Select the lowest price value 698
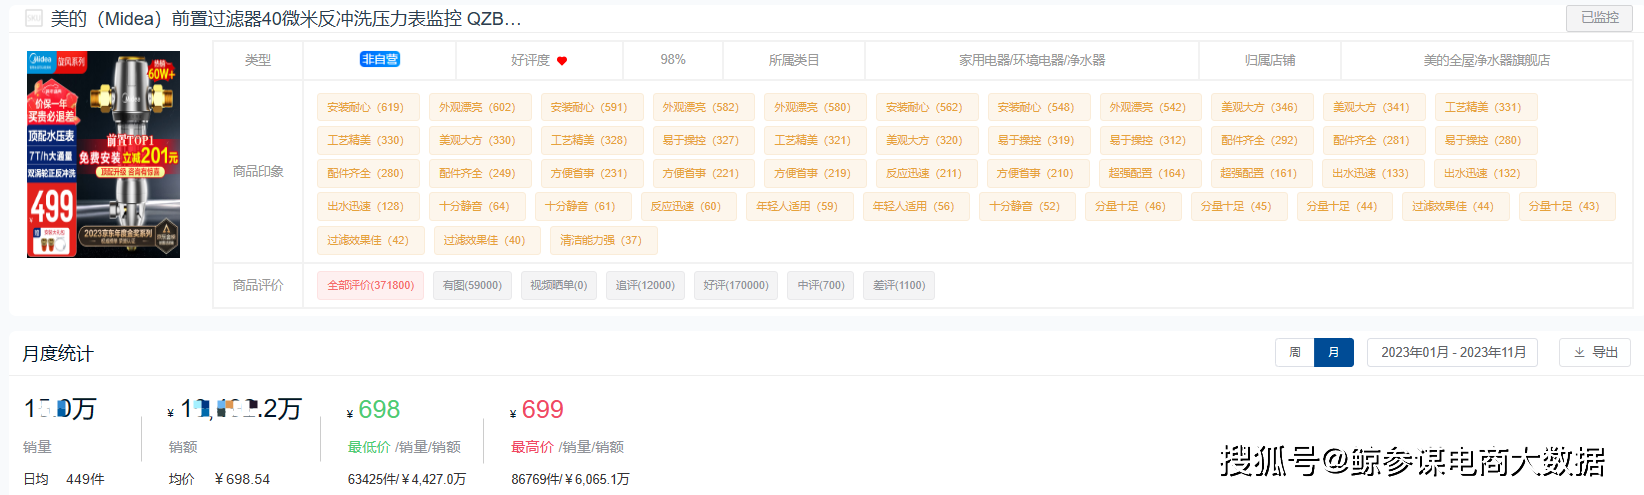This screenshot has width=1644, height=495. tap(379, 409)
